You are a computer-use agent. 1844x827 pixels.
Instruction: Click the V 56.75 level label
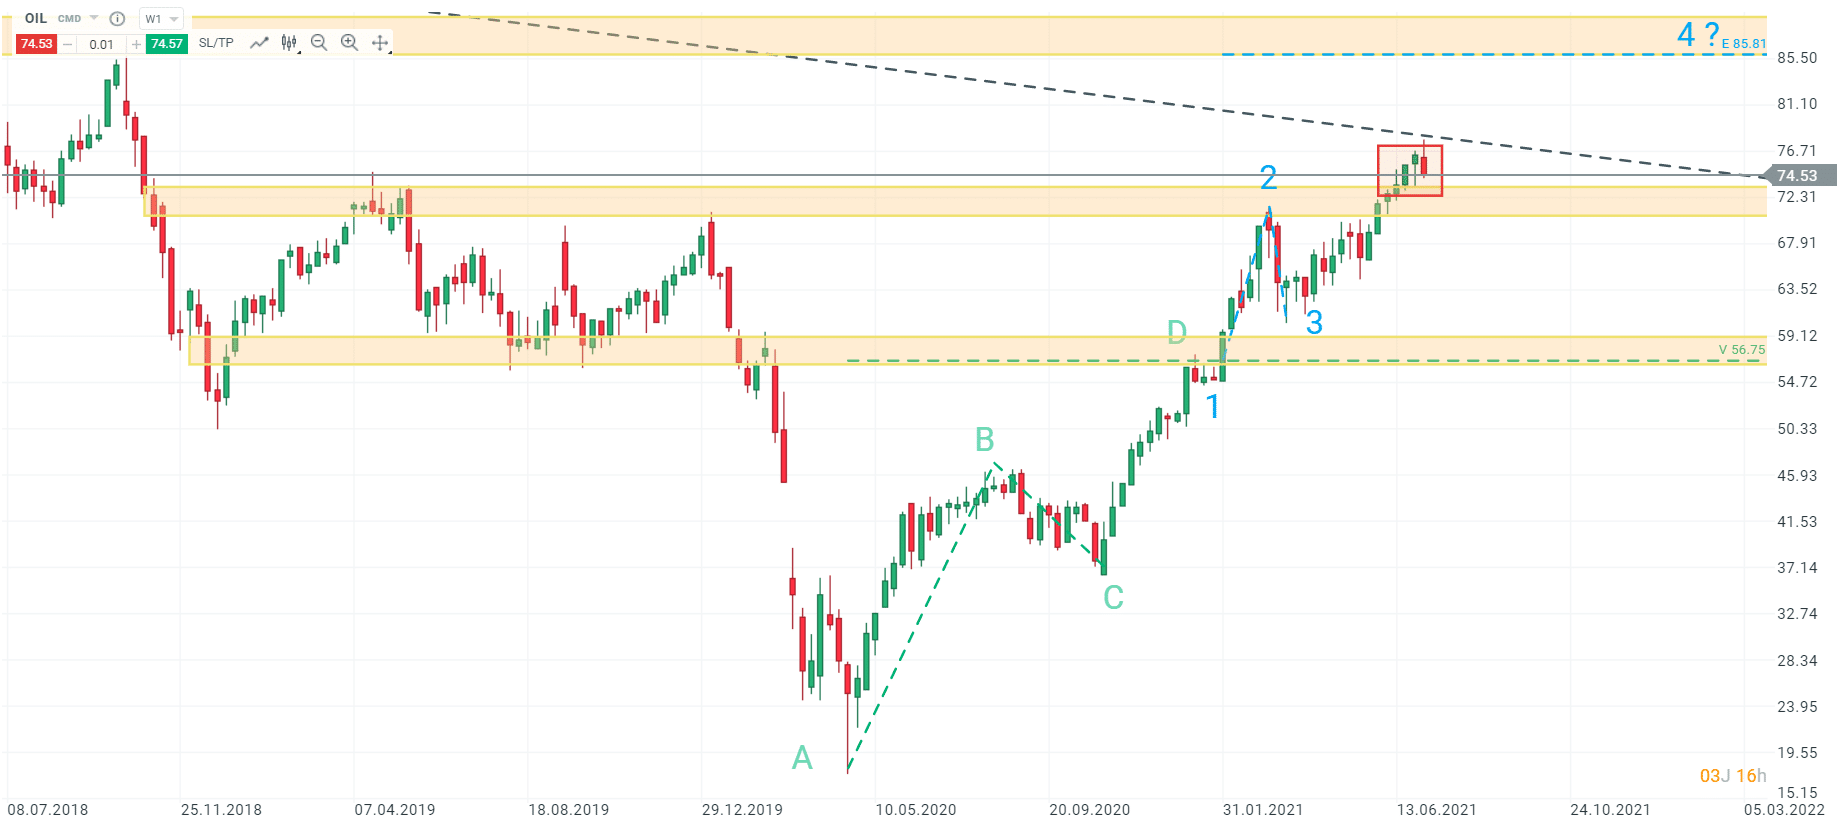[1742, 350]
